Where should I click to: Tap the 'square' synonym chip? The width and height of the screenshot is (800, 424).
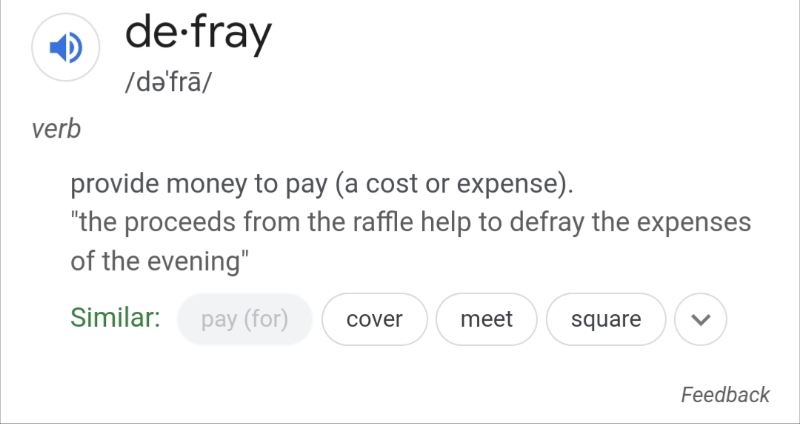(606, 319)
